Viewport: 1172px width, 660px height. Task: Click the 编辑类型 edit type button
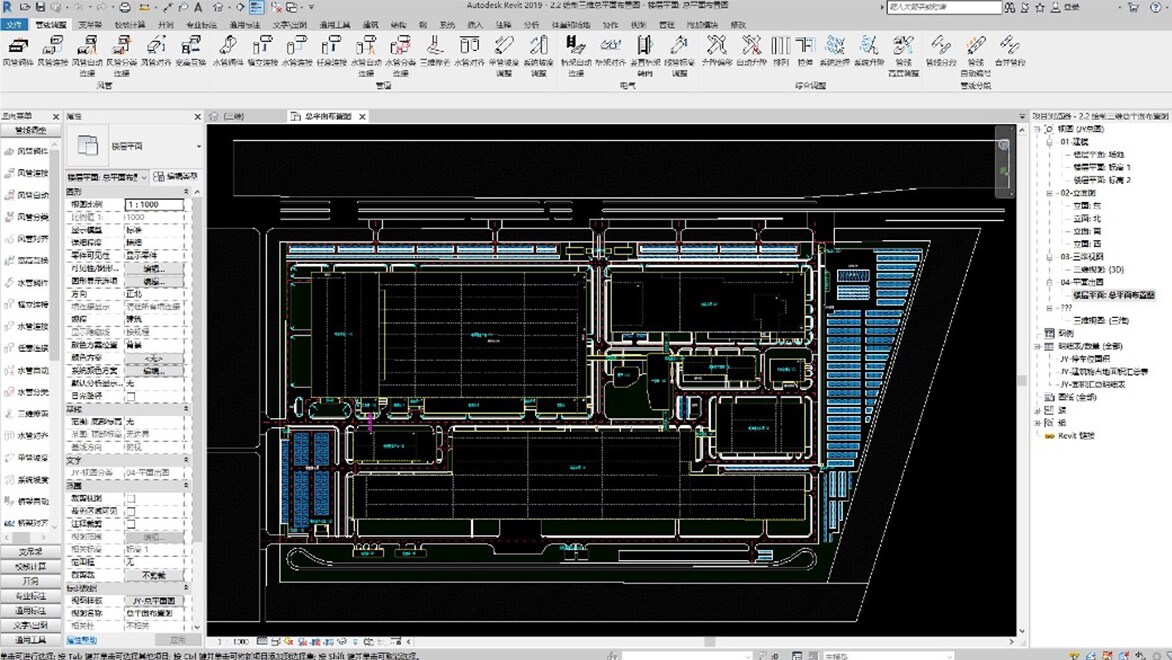pyautogui.click(x=176, y=177)
